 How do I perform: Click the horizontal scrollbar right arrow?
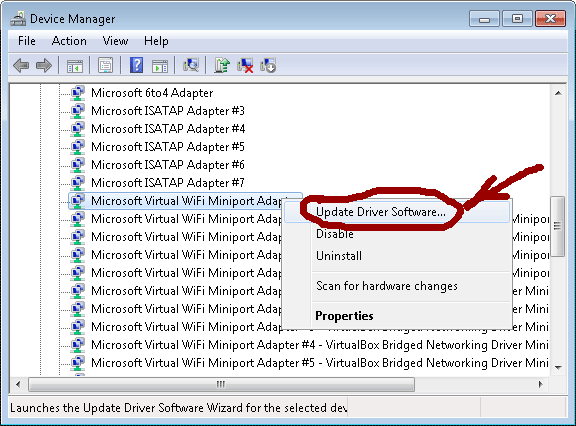(x=540, y=385)
